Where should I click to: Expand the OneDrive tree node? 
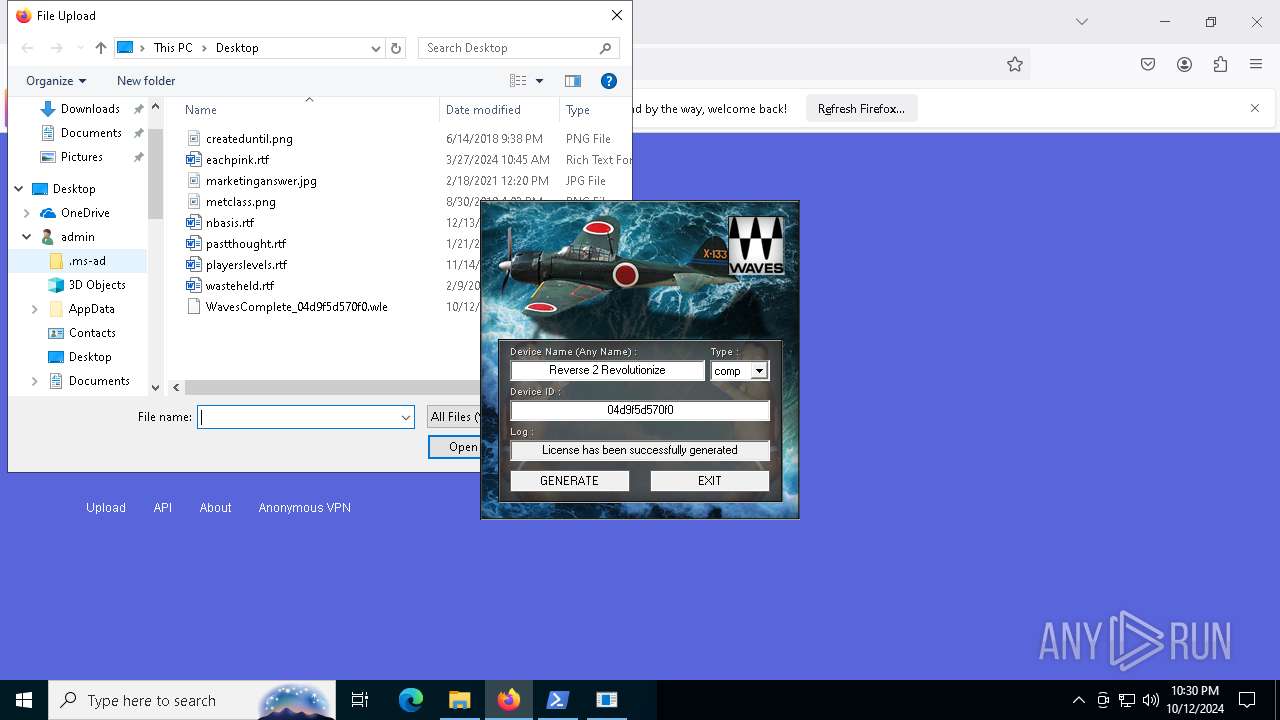(27, 213)
